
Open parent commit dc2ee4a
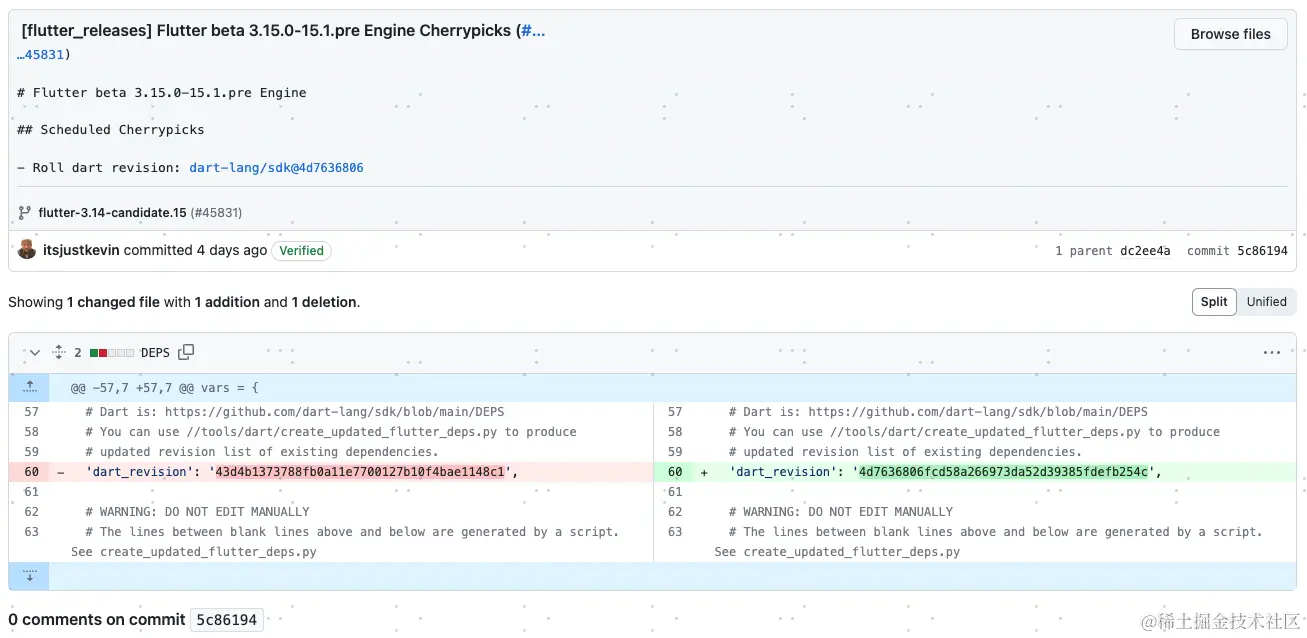[1145, 250]
